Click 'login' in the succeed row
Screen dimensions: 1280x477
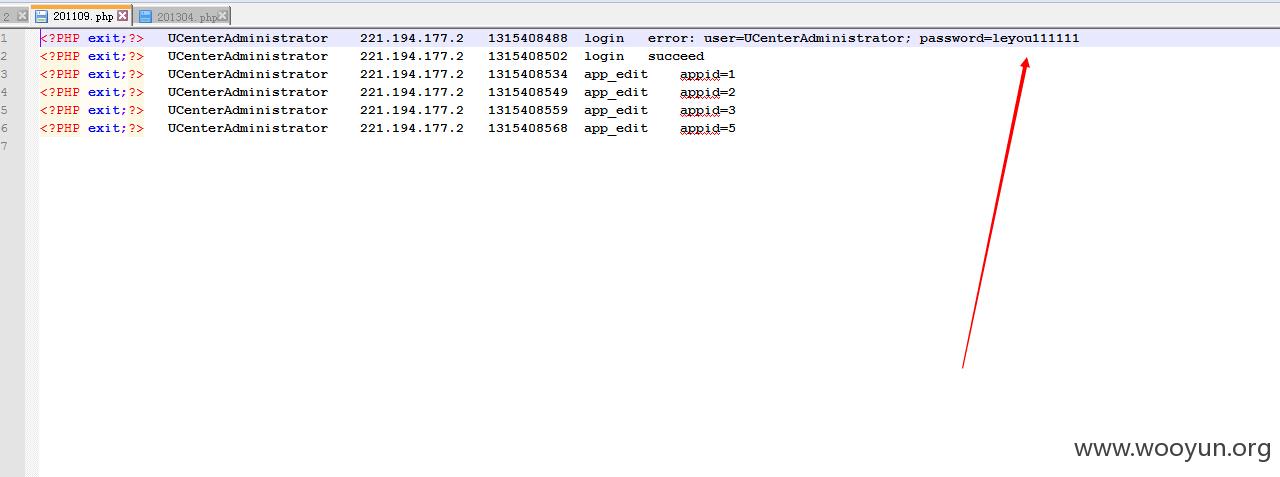604,56
